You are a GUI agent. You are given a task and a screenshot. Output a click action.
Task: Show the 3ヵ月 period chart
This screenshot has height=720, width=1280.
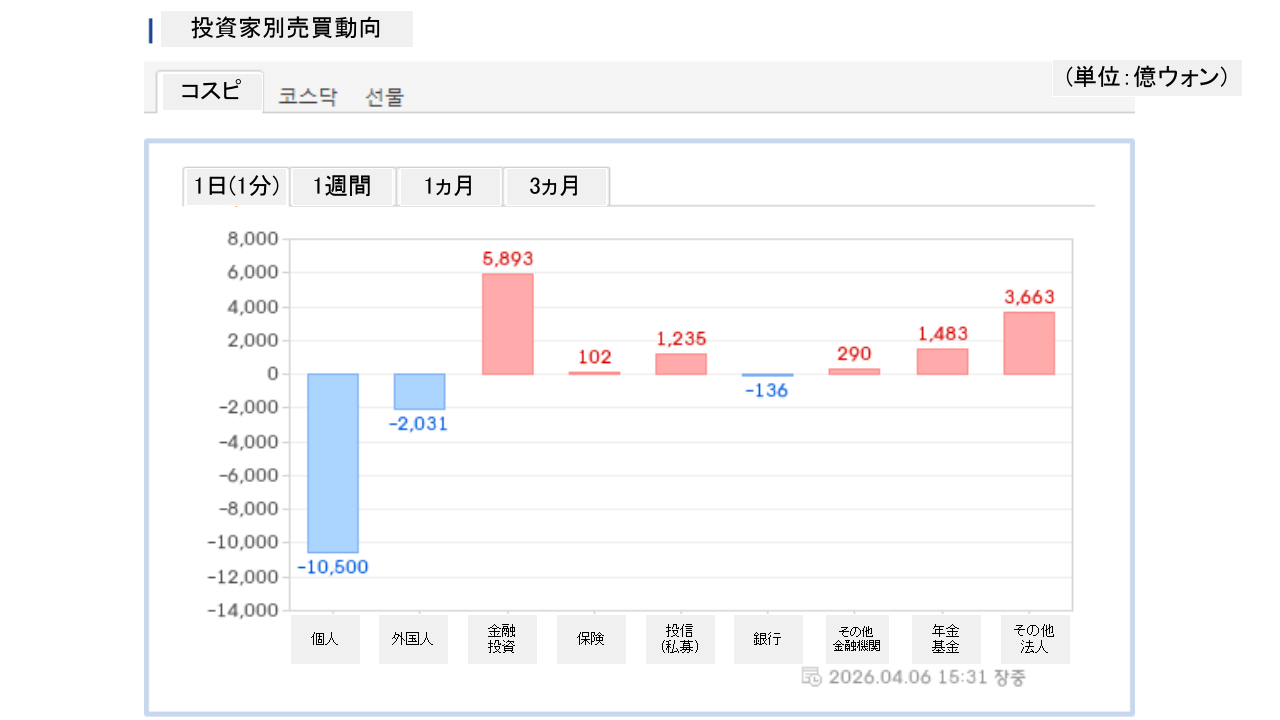tap(555, 186)
